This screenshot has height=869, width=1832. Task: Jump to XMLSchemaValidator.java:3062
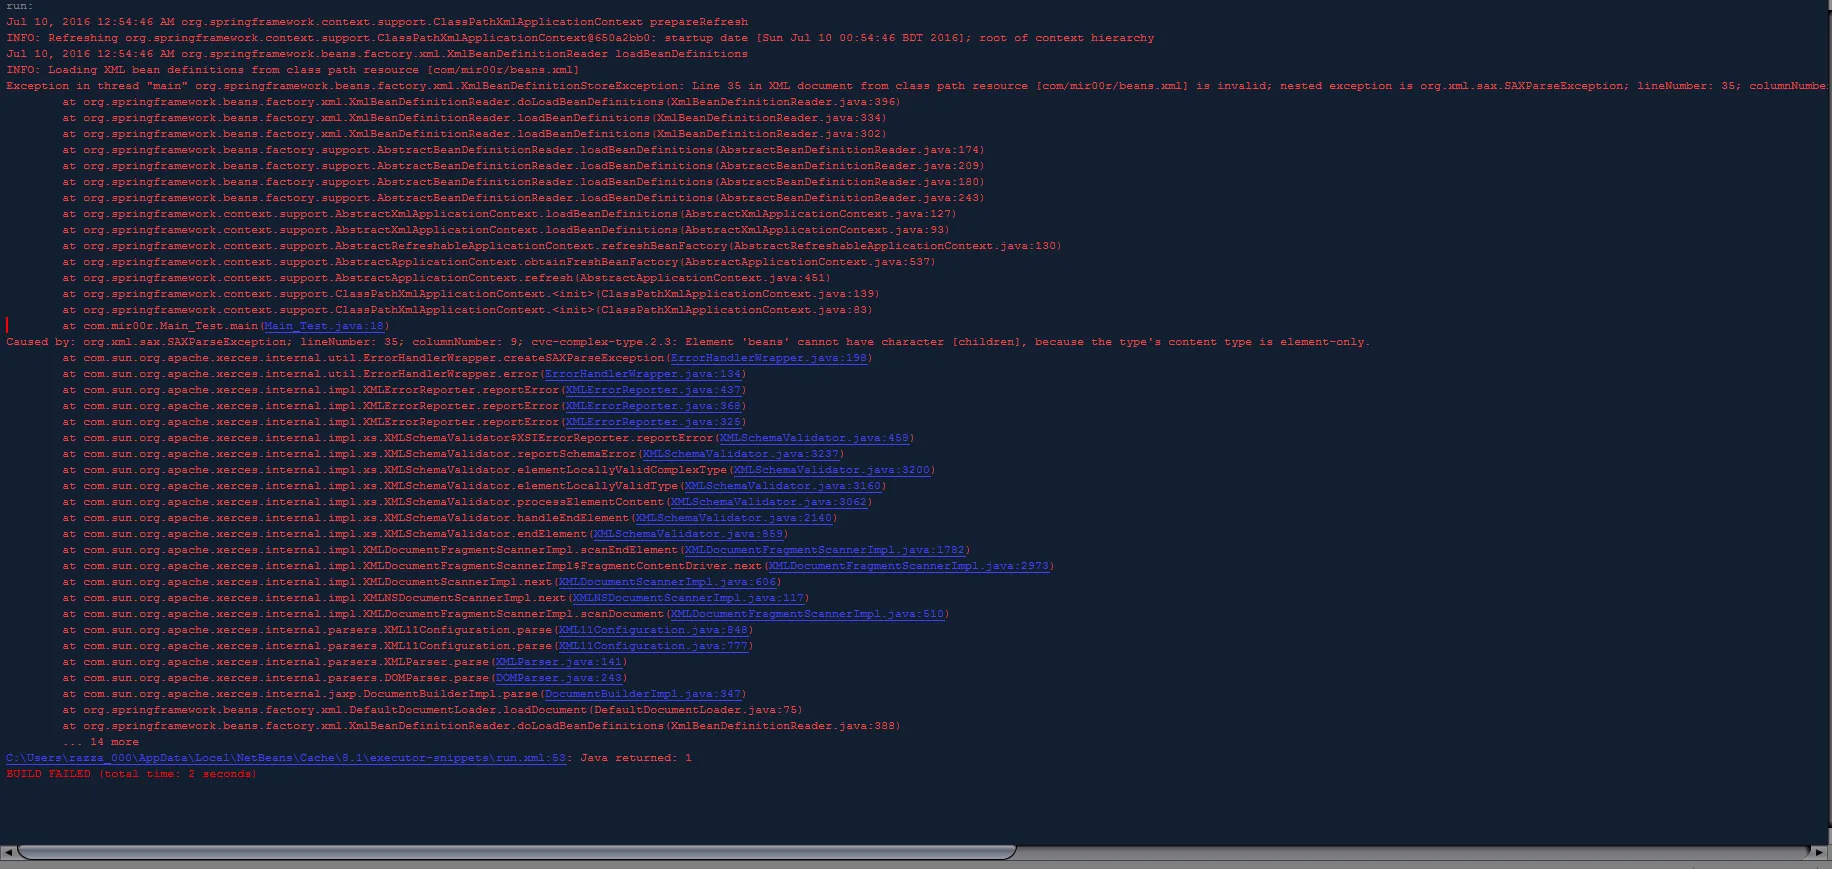click(769, 502)
